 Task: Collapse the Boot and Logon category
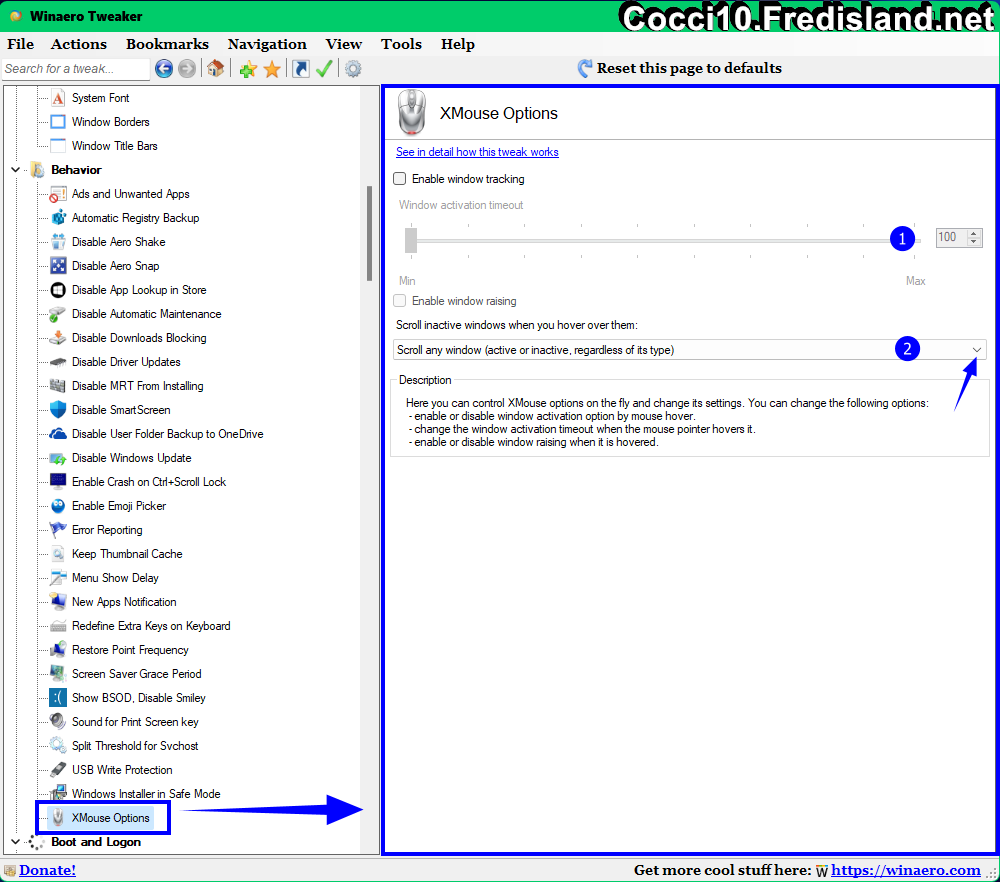(x=16, y=842)
